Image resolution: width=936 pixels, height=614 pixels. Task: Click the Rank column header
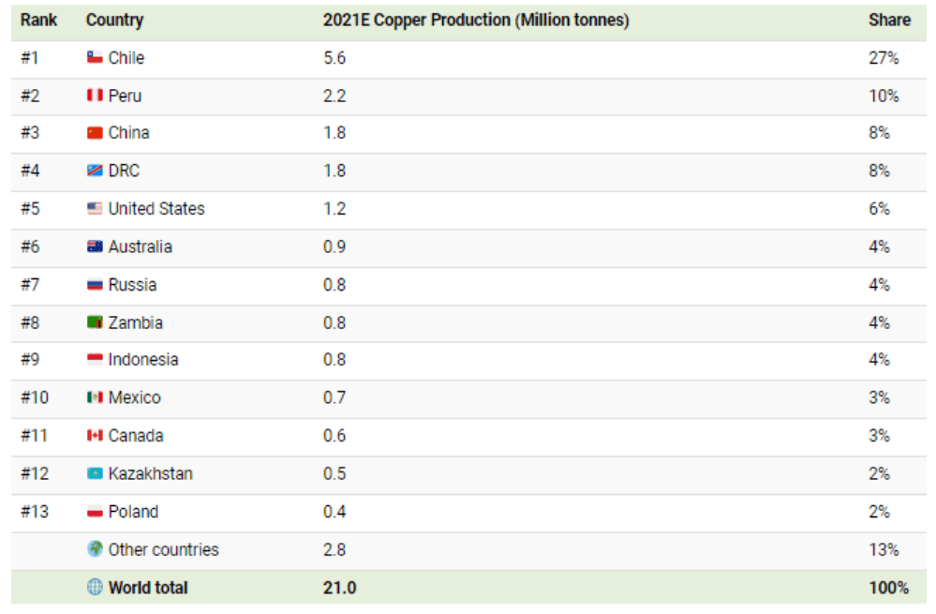(39, 20)
